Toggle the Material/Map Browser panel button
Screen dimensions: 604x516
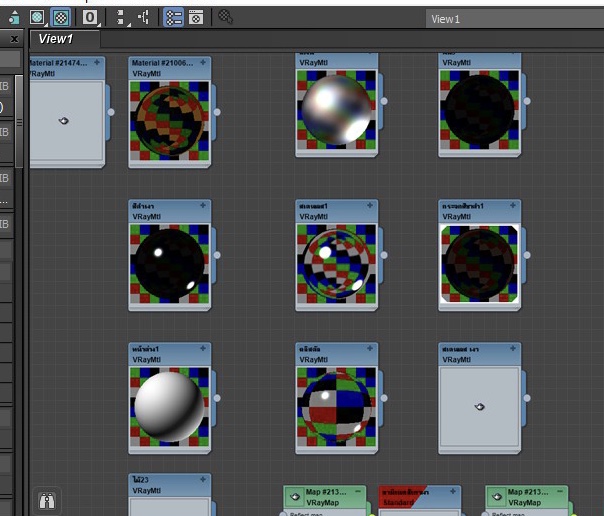(173, 17)
